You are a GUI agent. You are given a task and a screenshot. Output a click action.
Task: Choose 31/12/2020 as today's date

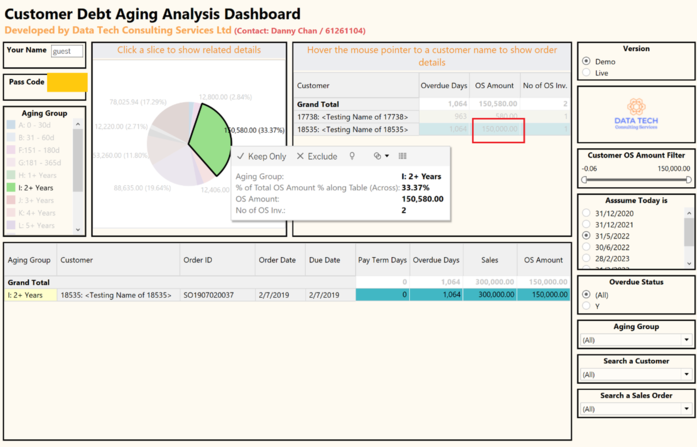[587, 214]
